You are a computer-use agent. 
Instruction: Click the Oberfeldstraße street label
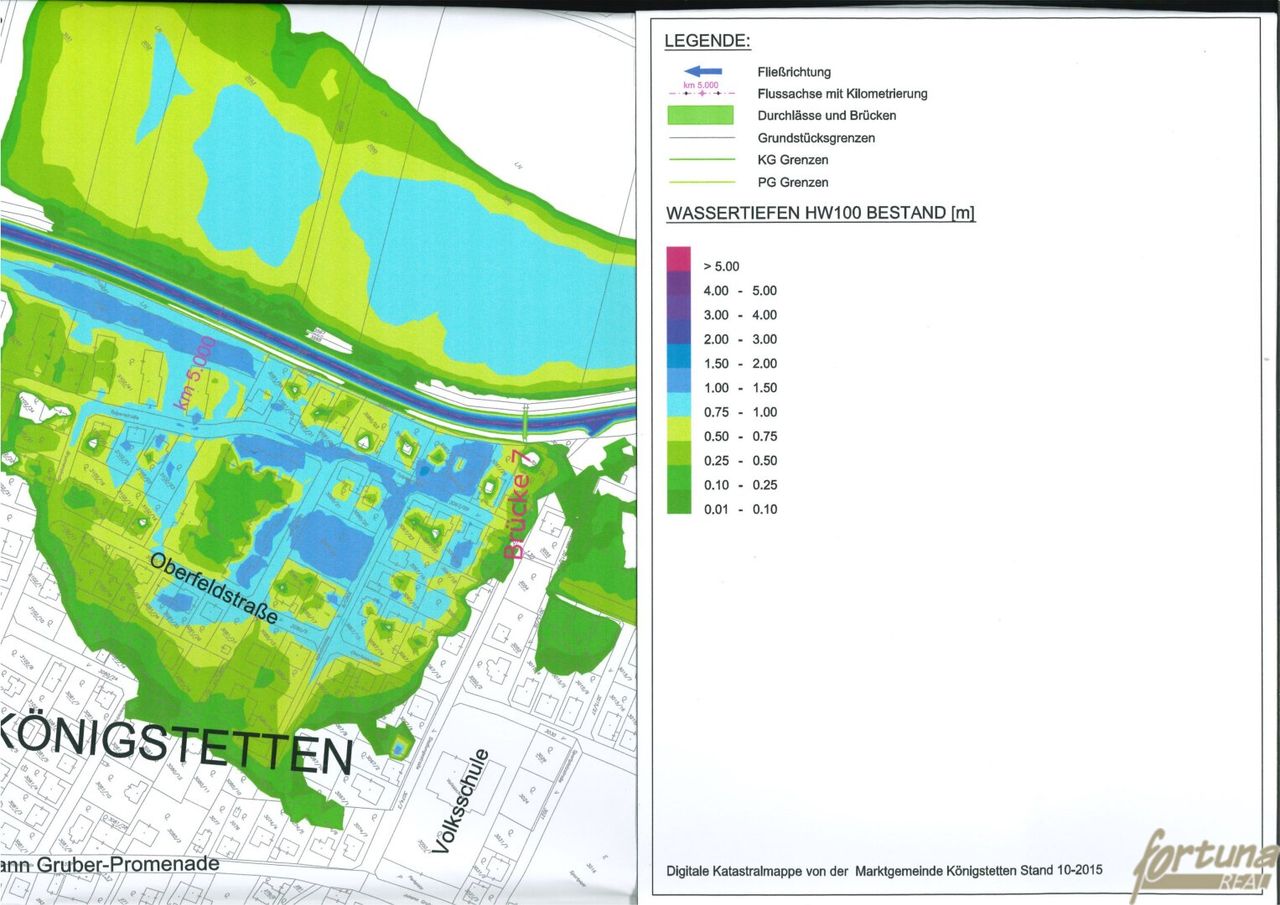tap(213, 587)
